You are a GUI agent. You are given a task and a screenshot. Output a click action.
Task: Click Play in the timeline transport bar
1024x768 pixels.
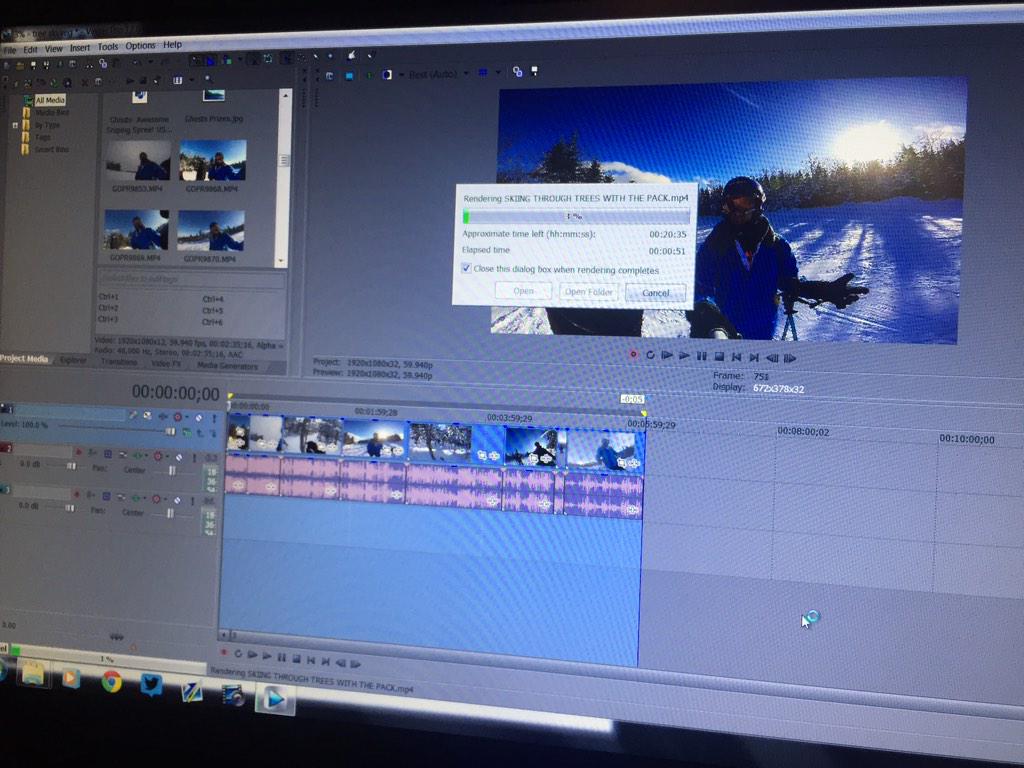tap(267, 656)
